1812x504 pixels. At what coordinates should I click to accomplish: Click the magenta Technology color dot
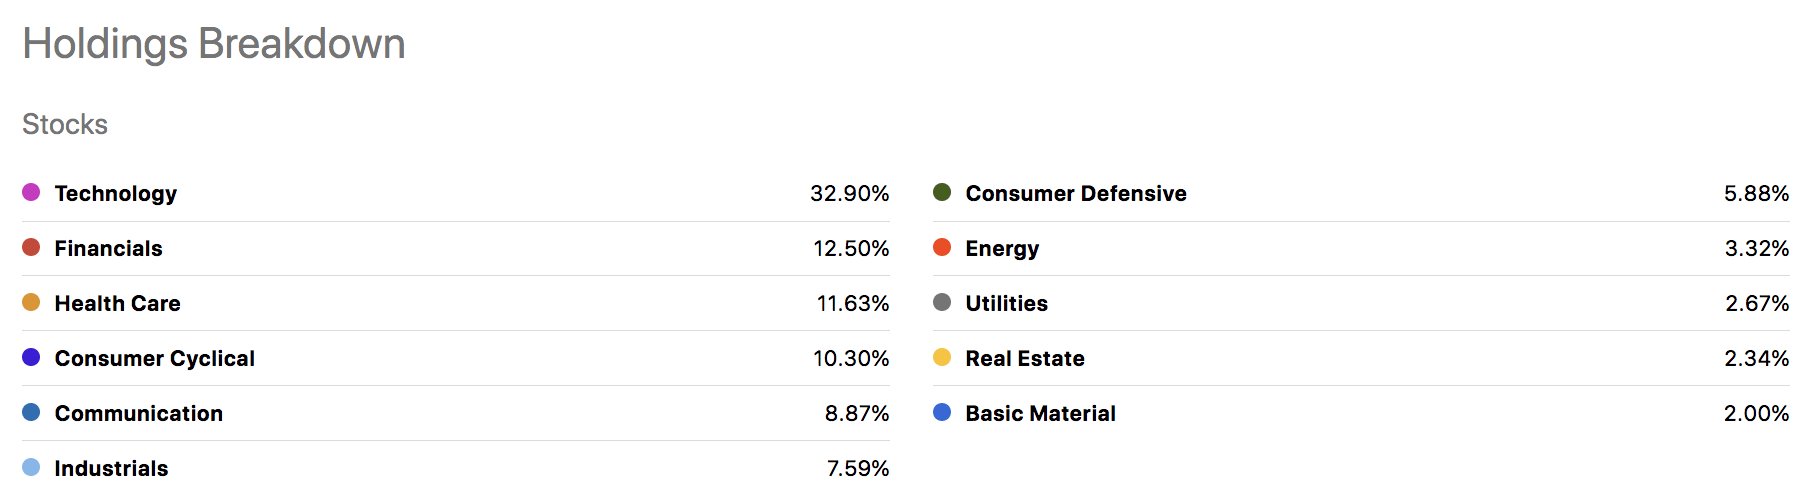point(31,192)
